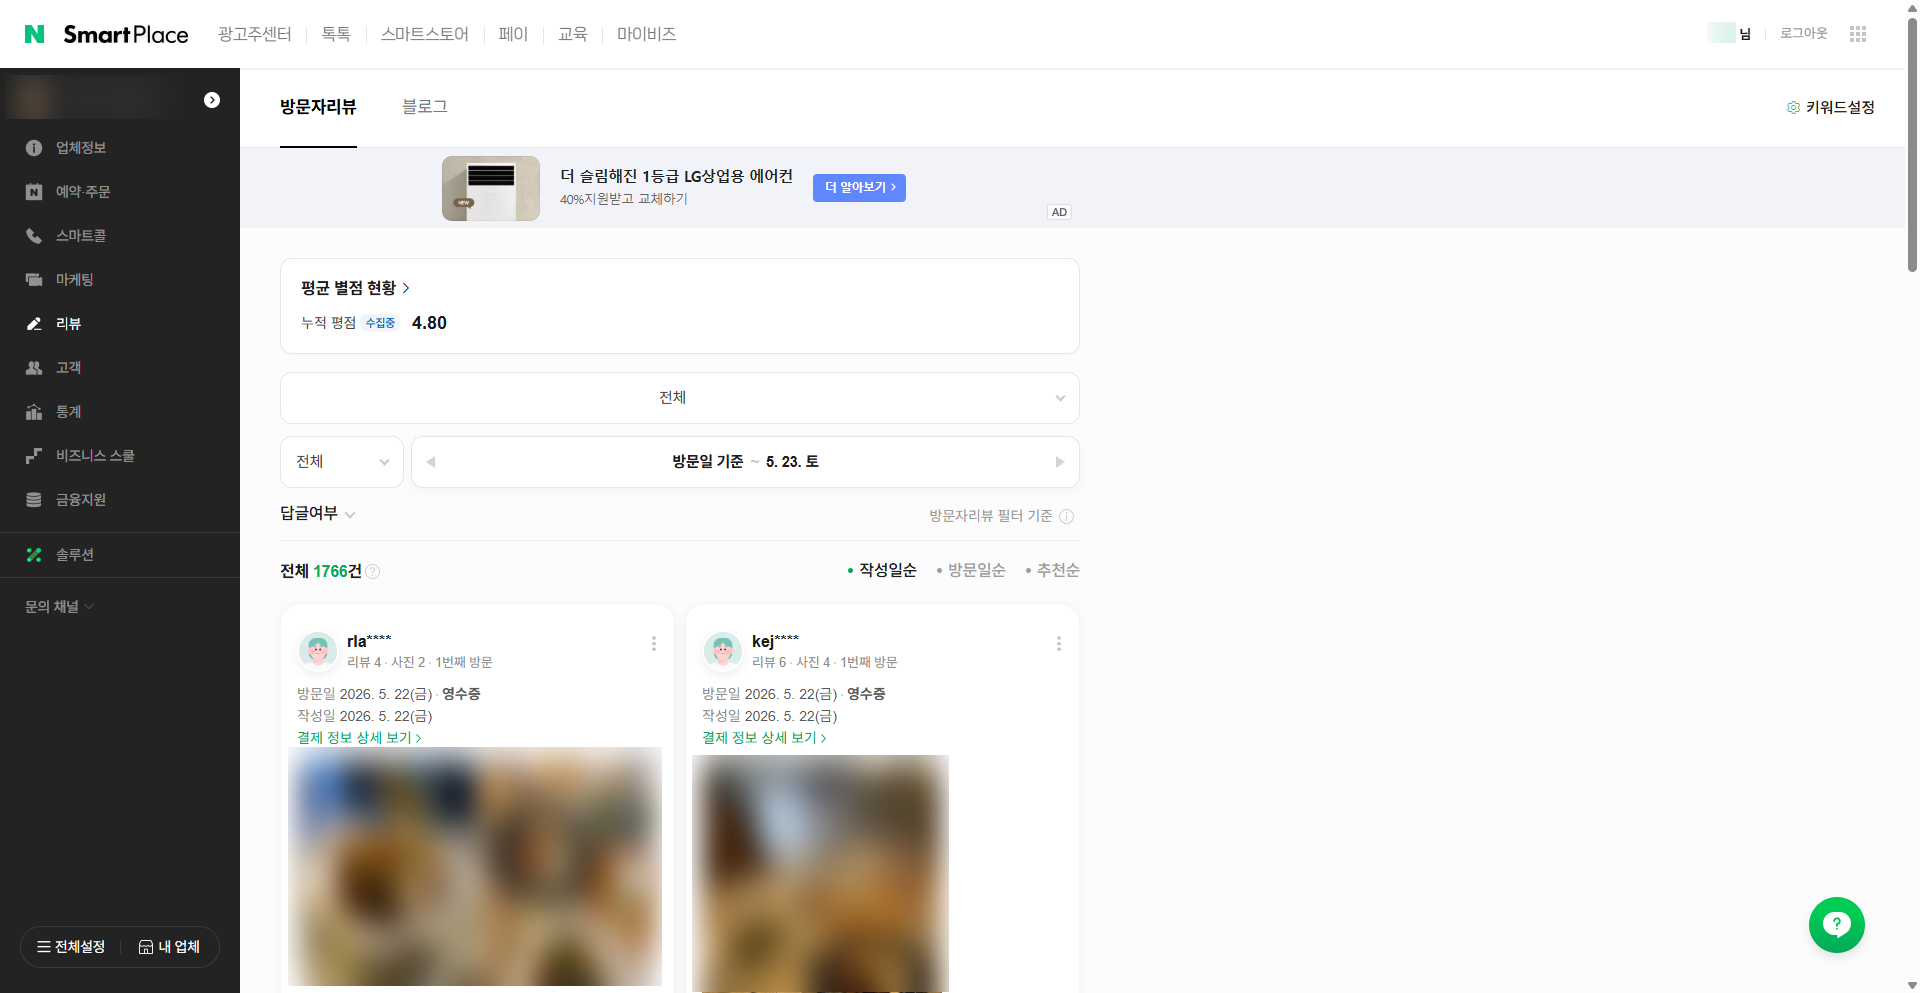Open the 방문일 기준 date range selector
This screenshot has width=1920, height=993.
(745, 462)
